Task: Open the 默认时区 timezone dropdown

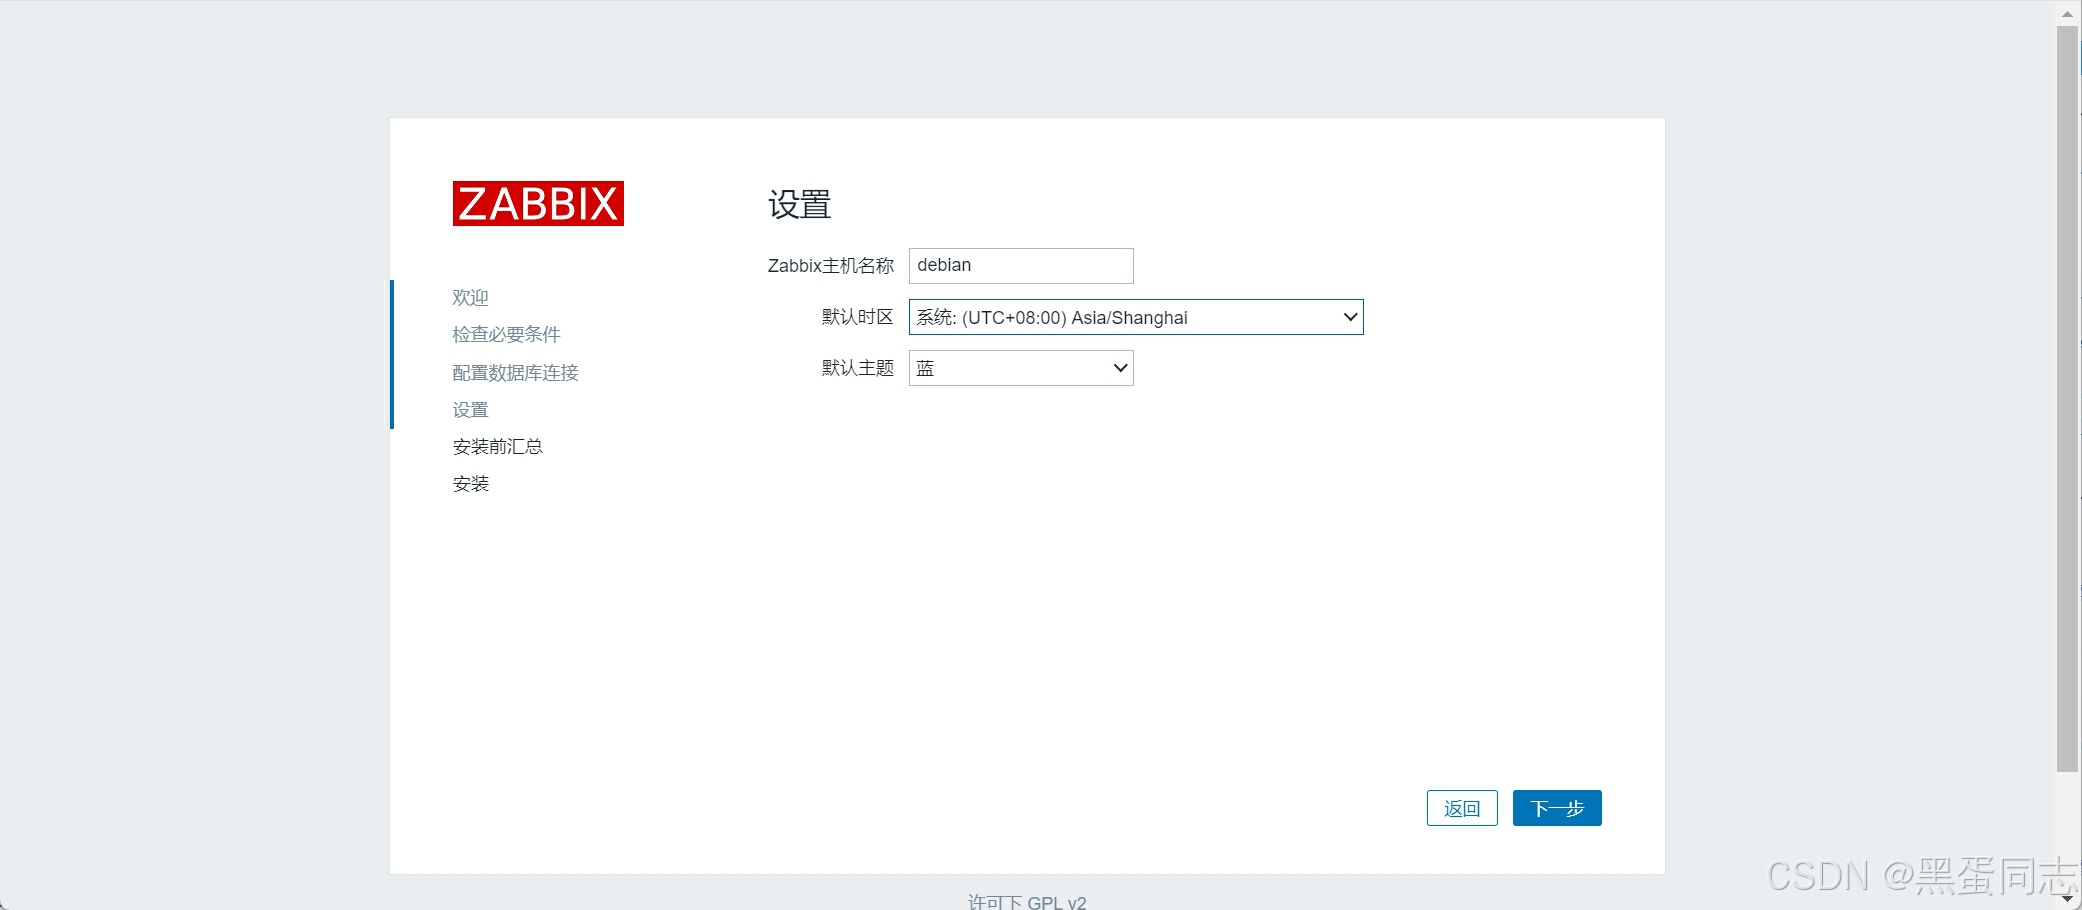Action: [1136, 318]
